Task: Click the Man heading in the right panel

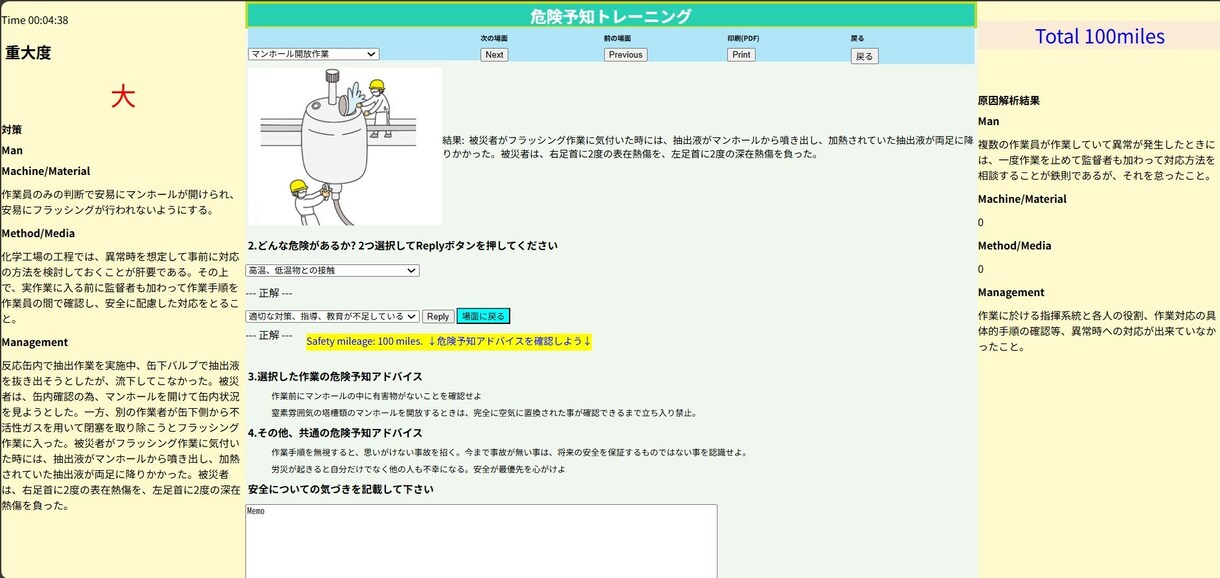Action: click(988, 121)
